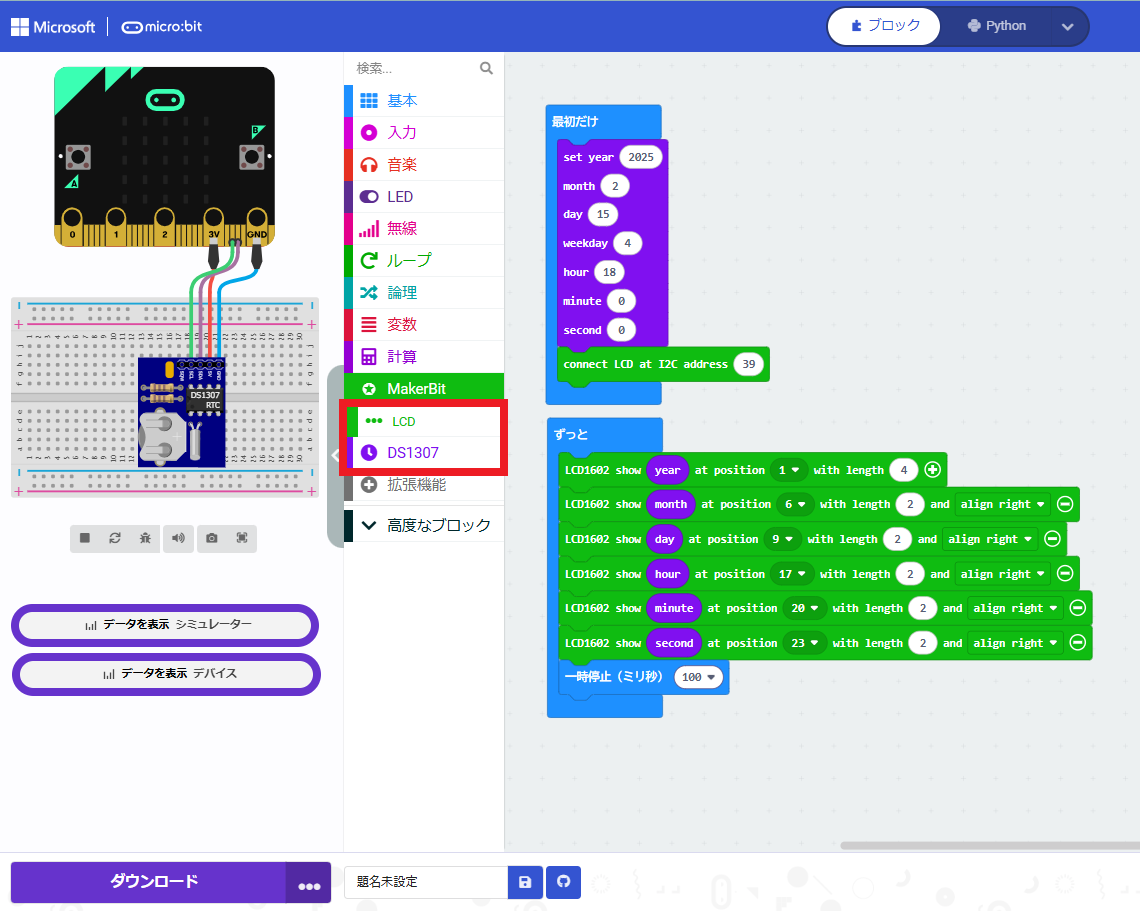Mute the simulator audio
The height and width of the screenshot is (911, 1140).
click(x=178, y=538)
